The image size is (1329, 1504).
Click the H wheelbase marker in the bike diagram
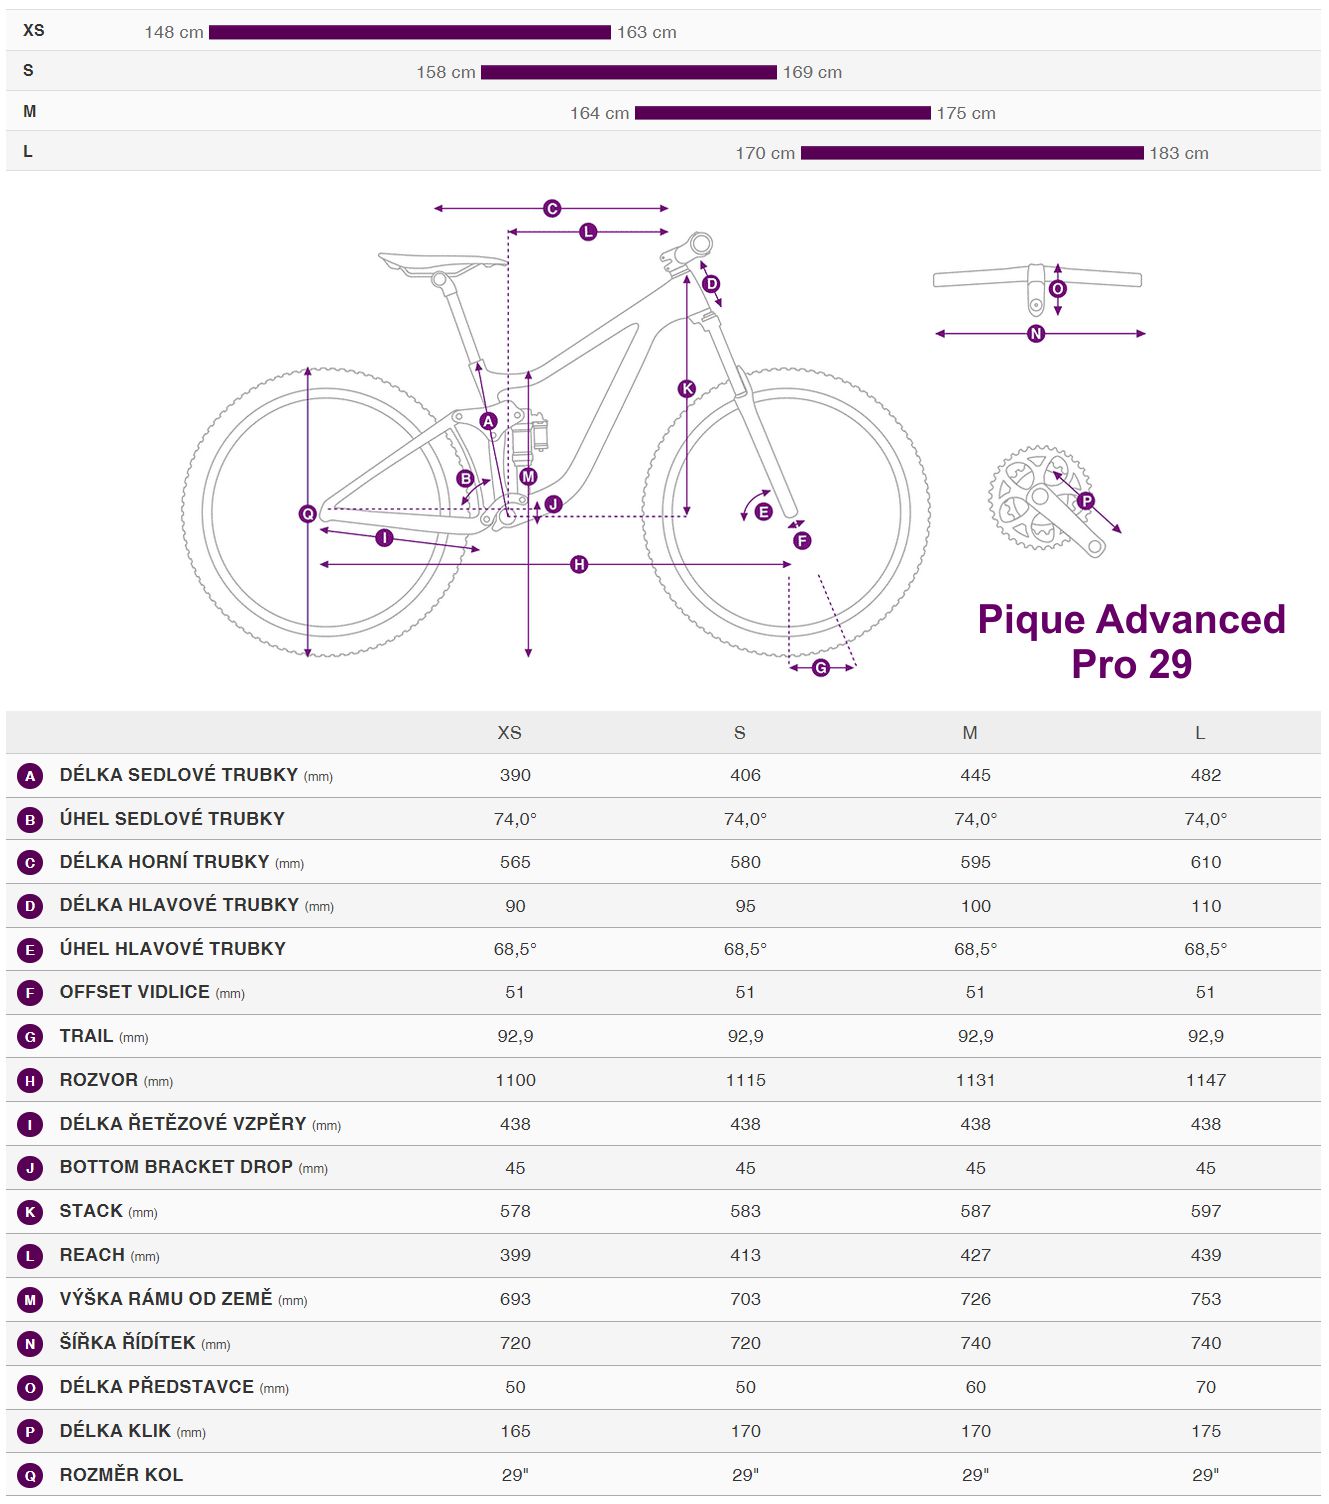tap(579, 565)
